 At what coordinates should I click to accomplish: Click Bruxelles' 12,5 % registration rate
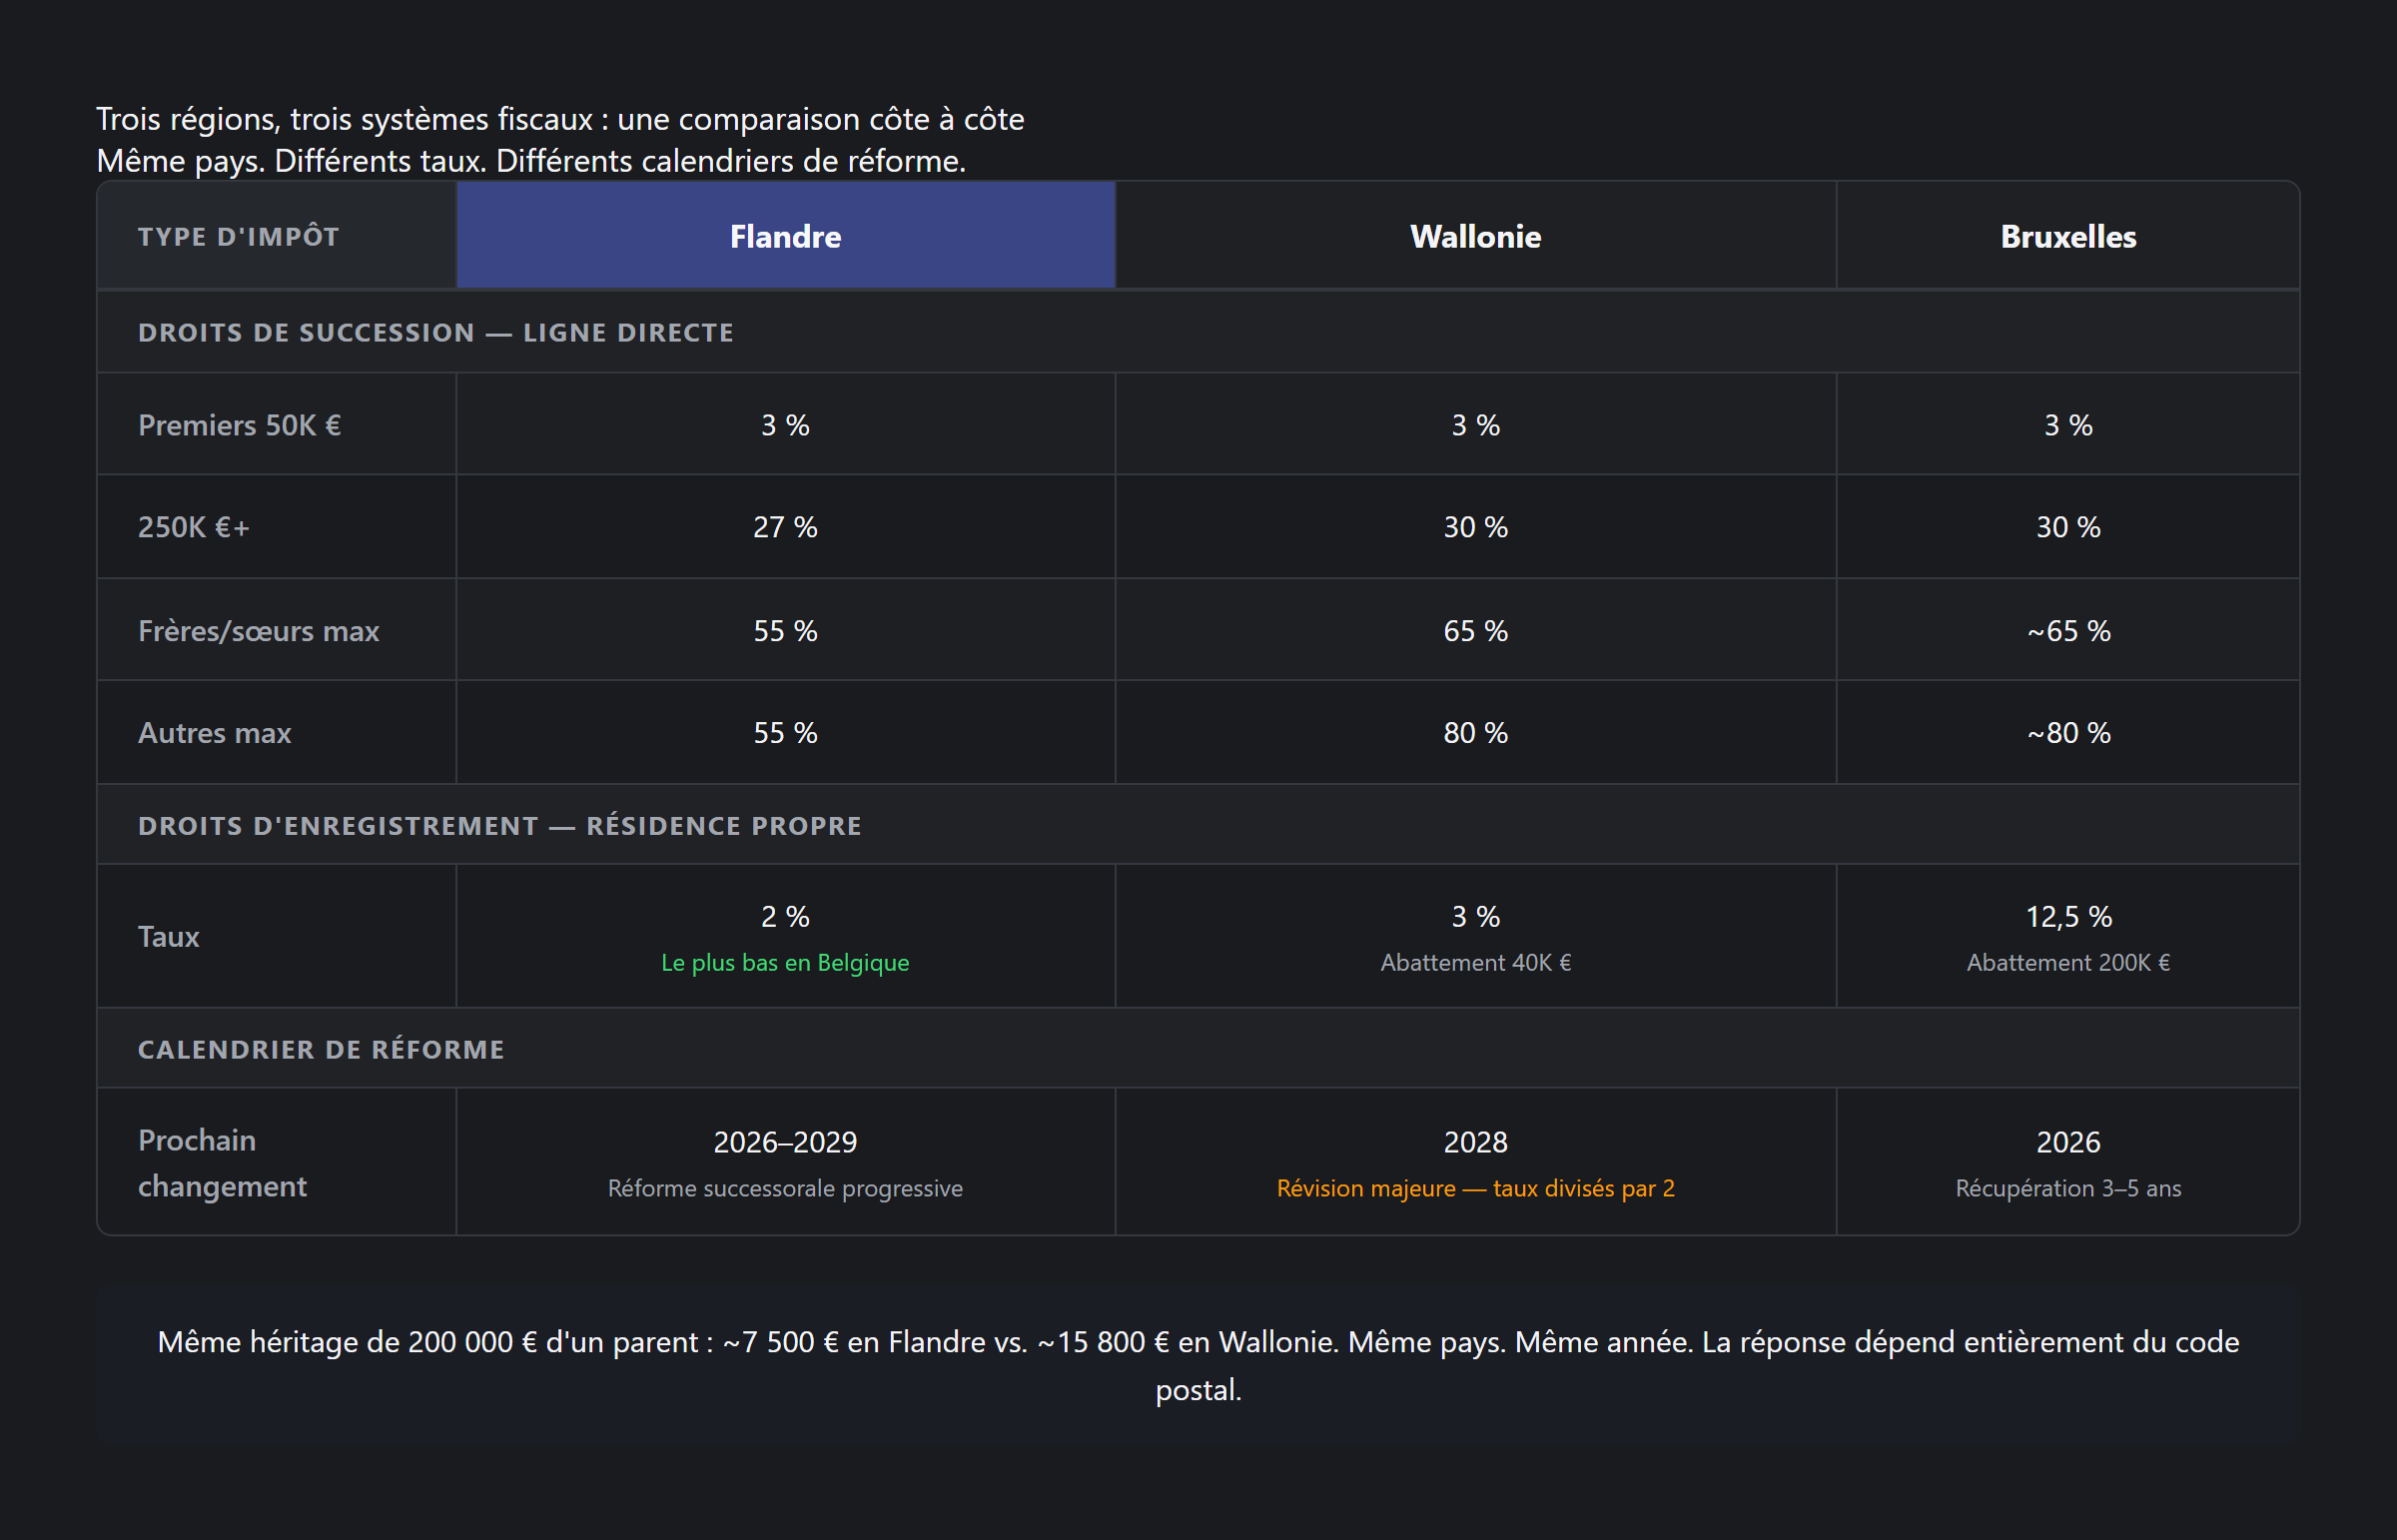[2067, 917]
